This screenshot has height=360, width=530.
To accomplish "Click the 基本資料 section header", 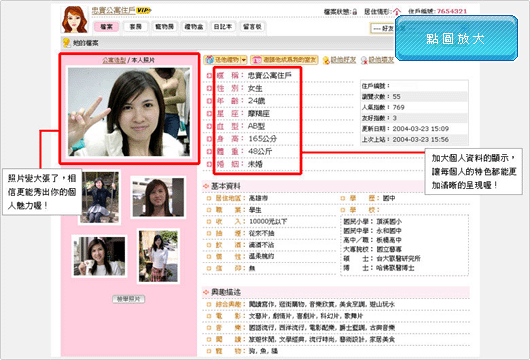I will (x=226, y=186).
